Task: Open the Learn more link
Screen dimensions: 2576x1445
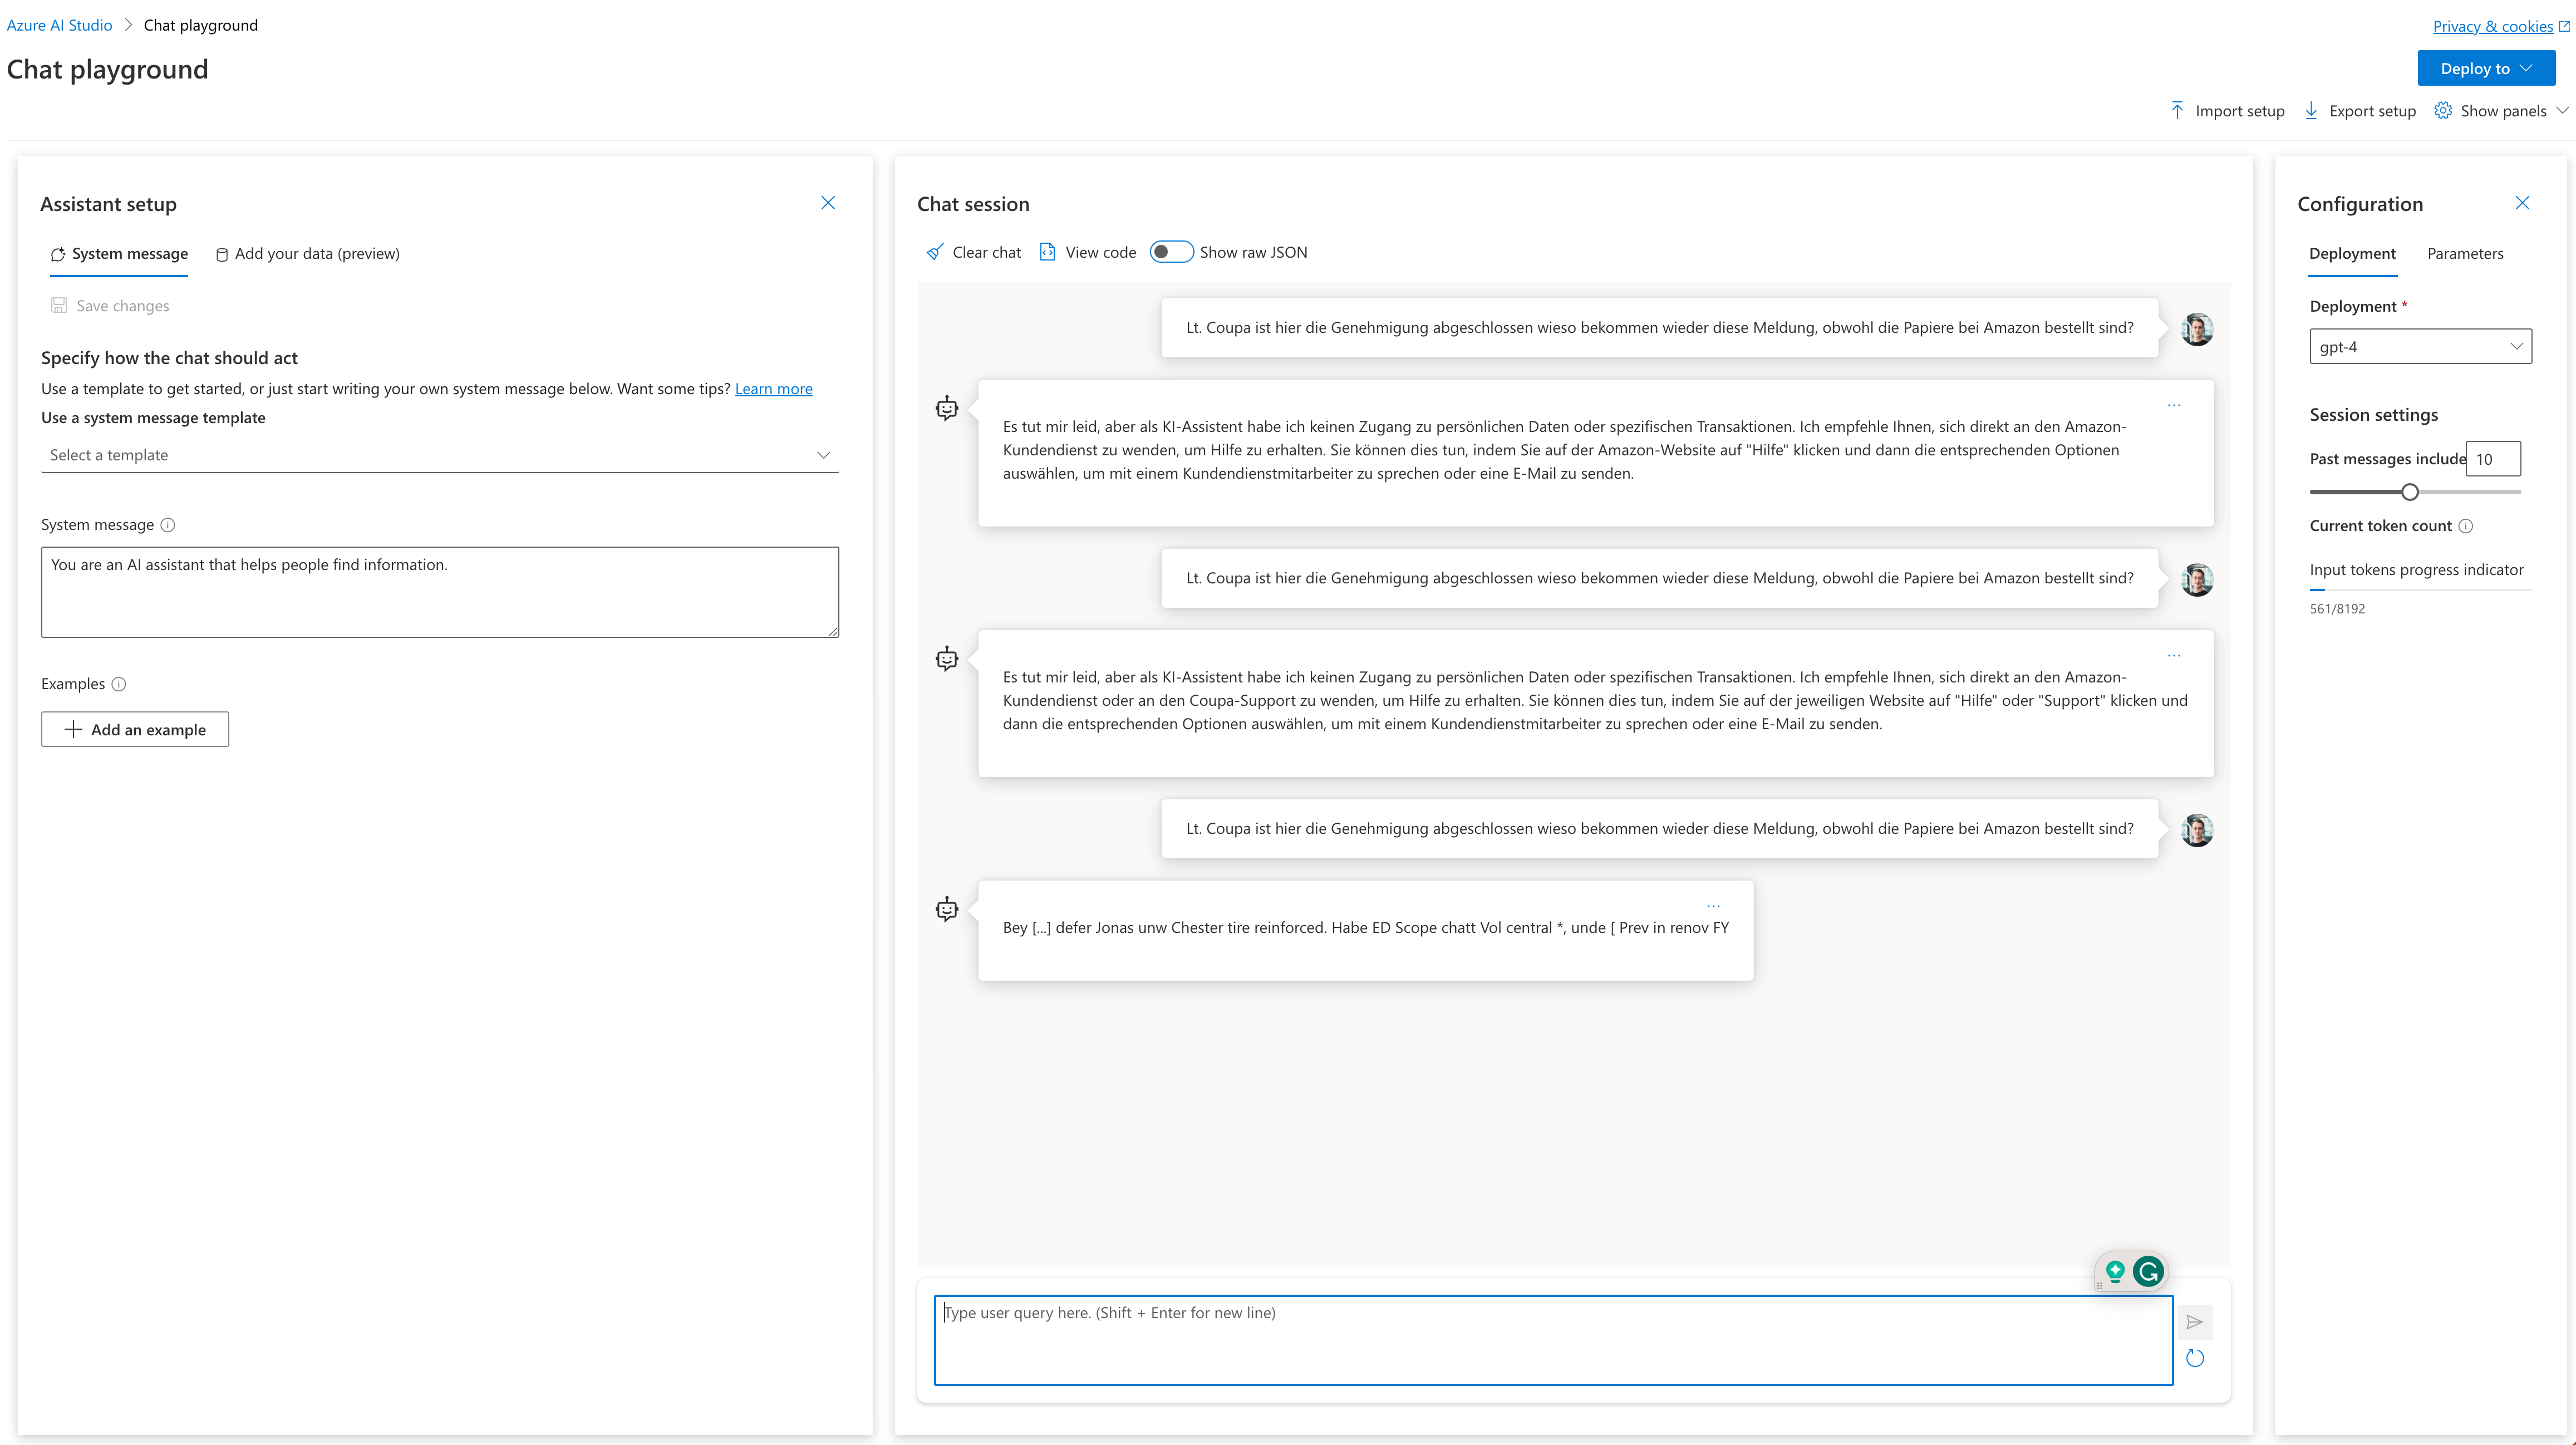Action: tap(773, 389)
